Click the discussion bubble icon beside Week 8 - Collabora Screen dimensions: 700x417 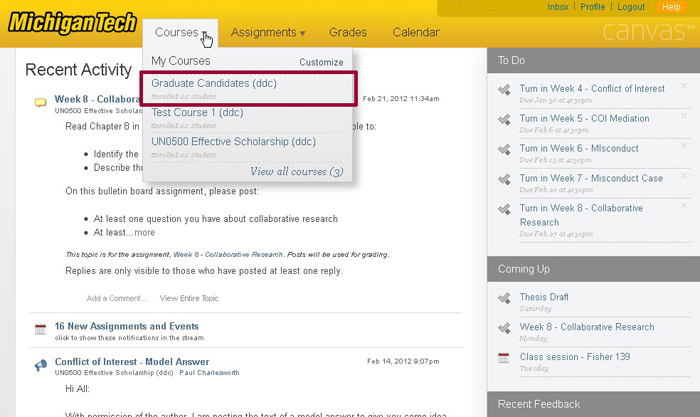40,103
